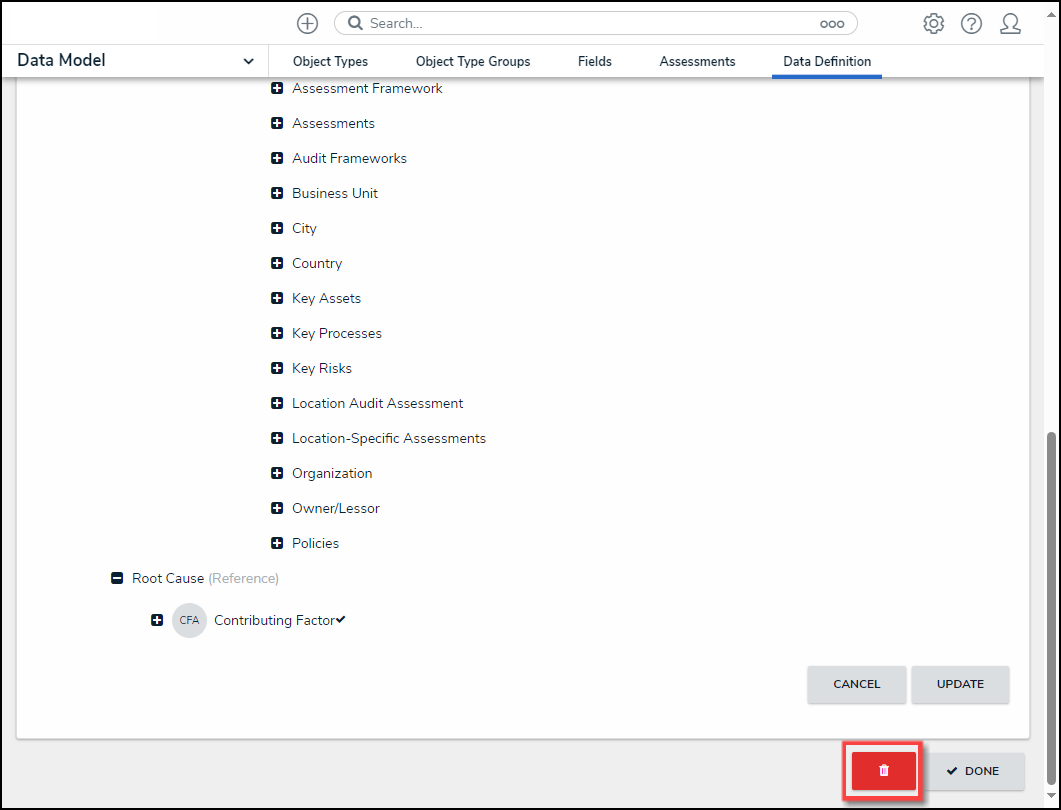Open the help question mark icon
This screenshot has height=810, width=1061.
(x=971, y=24)
